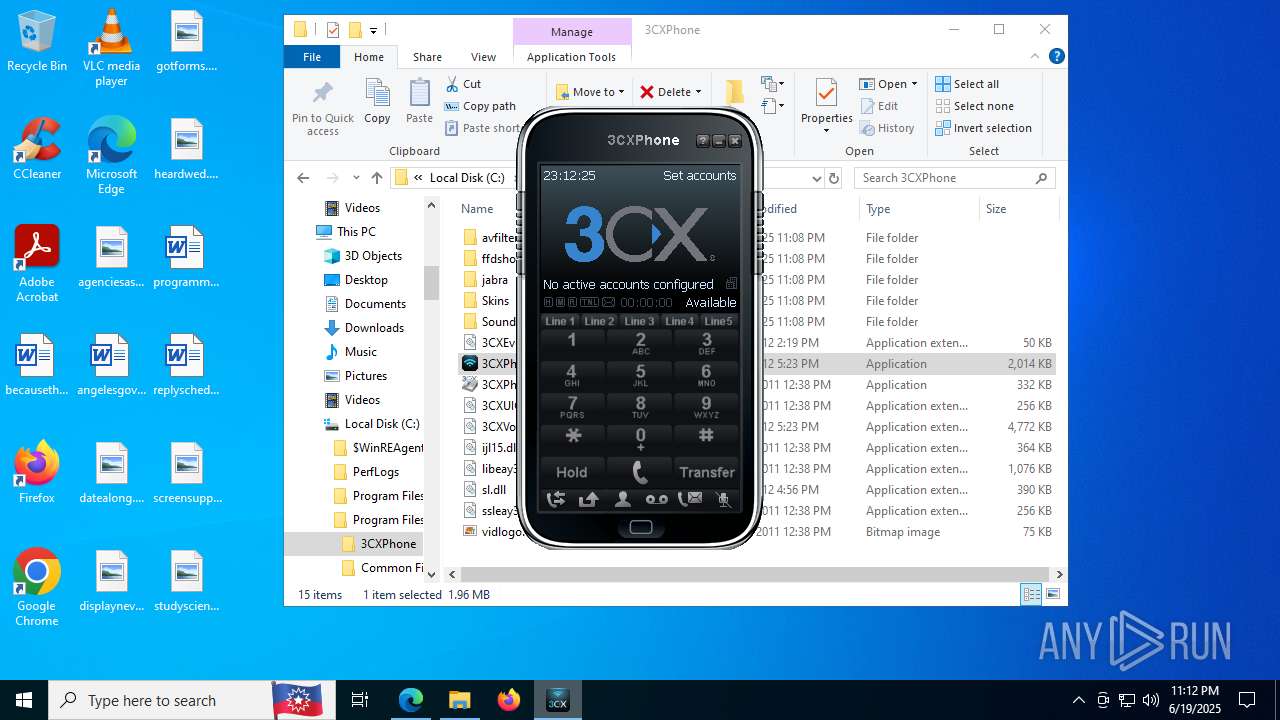Screen dimensions: 1280x720
Task: Click Transfer button on 3CXPhone
Action: click(706, 472)
